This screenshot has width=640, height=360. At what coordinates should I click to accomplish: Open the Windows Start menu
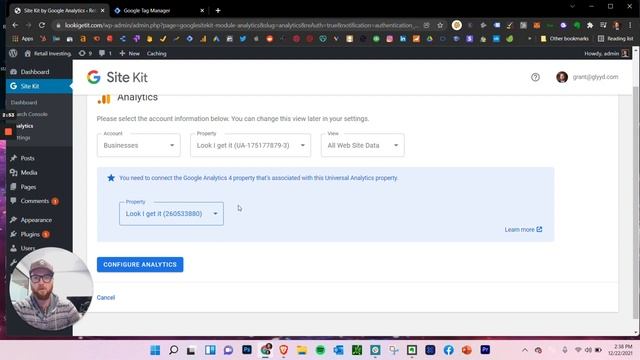155,350
